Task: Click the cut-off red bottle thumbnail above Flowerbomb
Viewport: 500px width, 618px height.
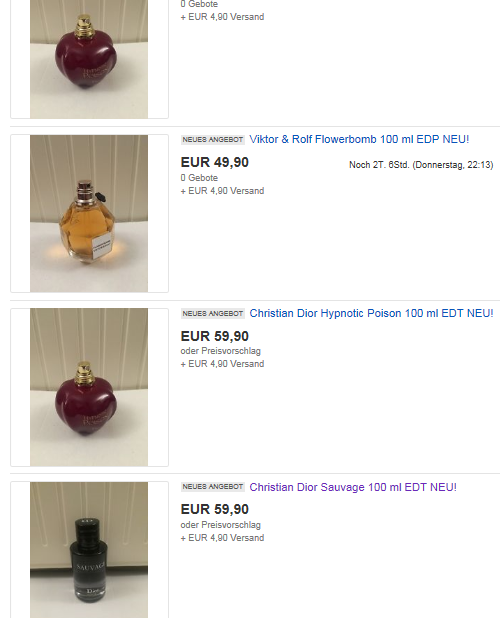Action: 89,59
